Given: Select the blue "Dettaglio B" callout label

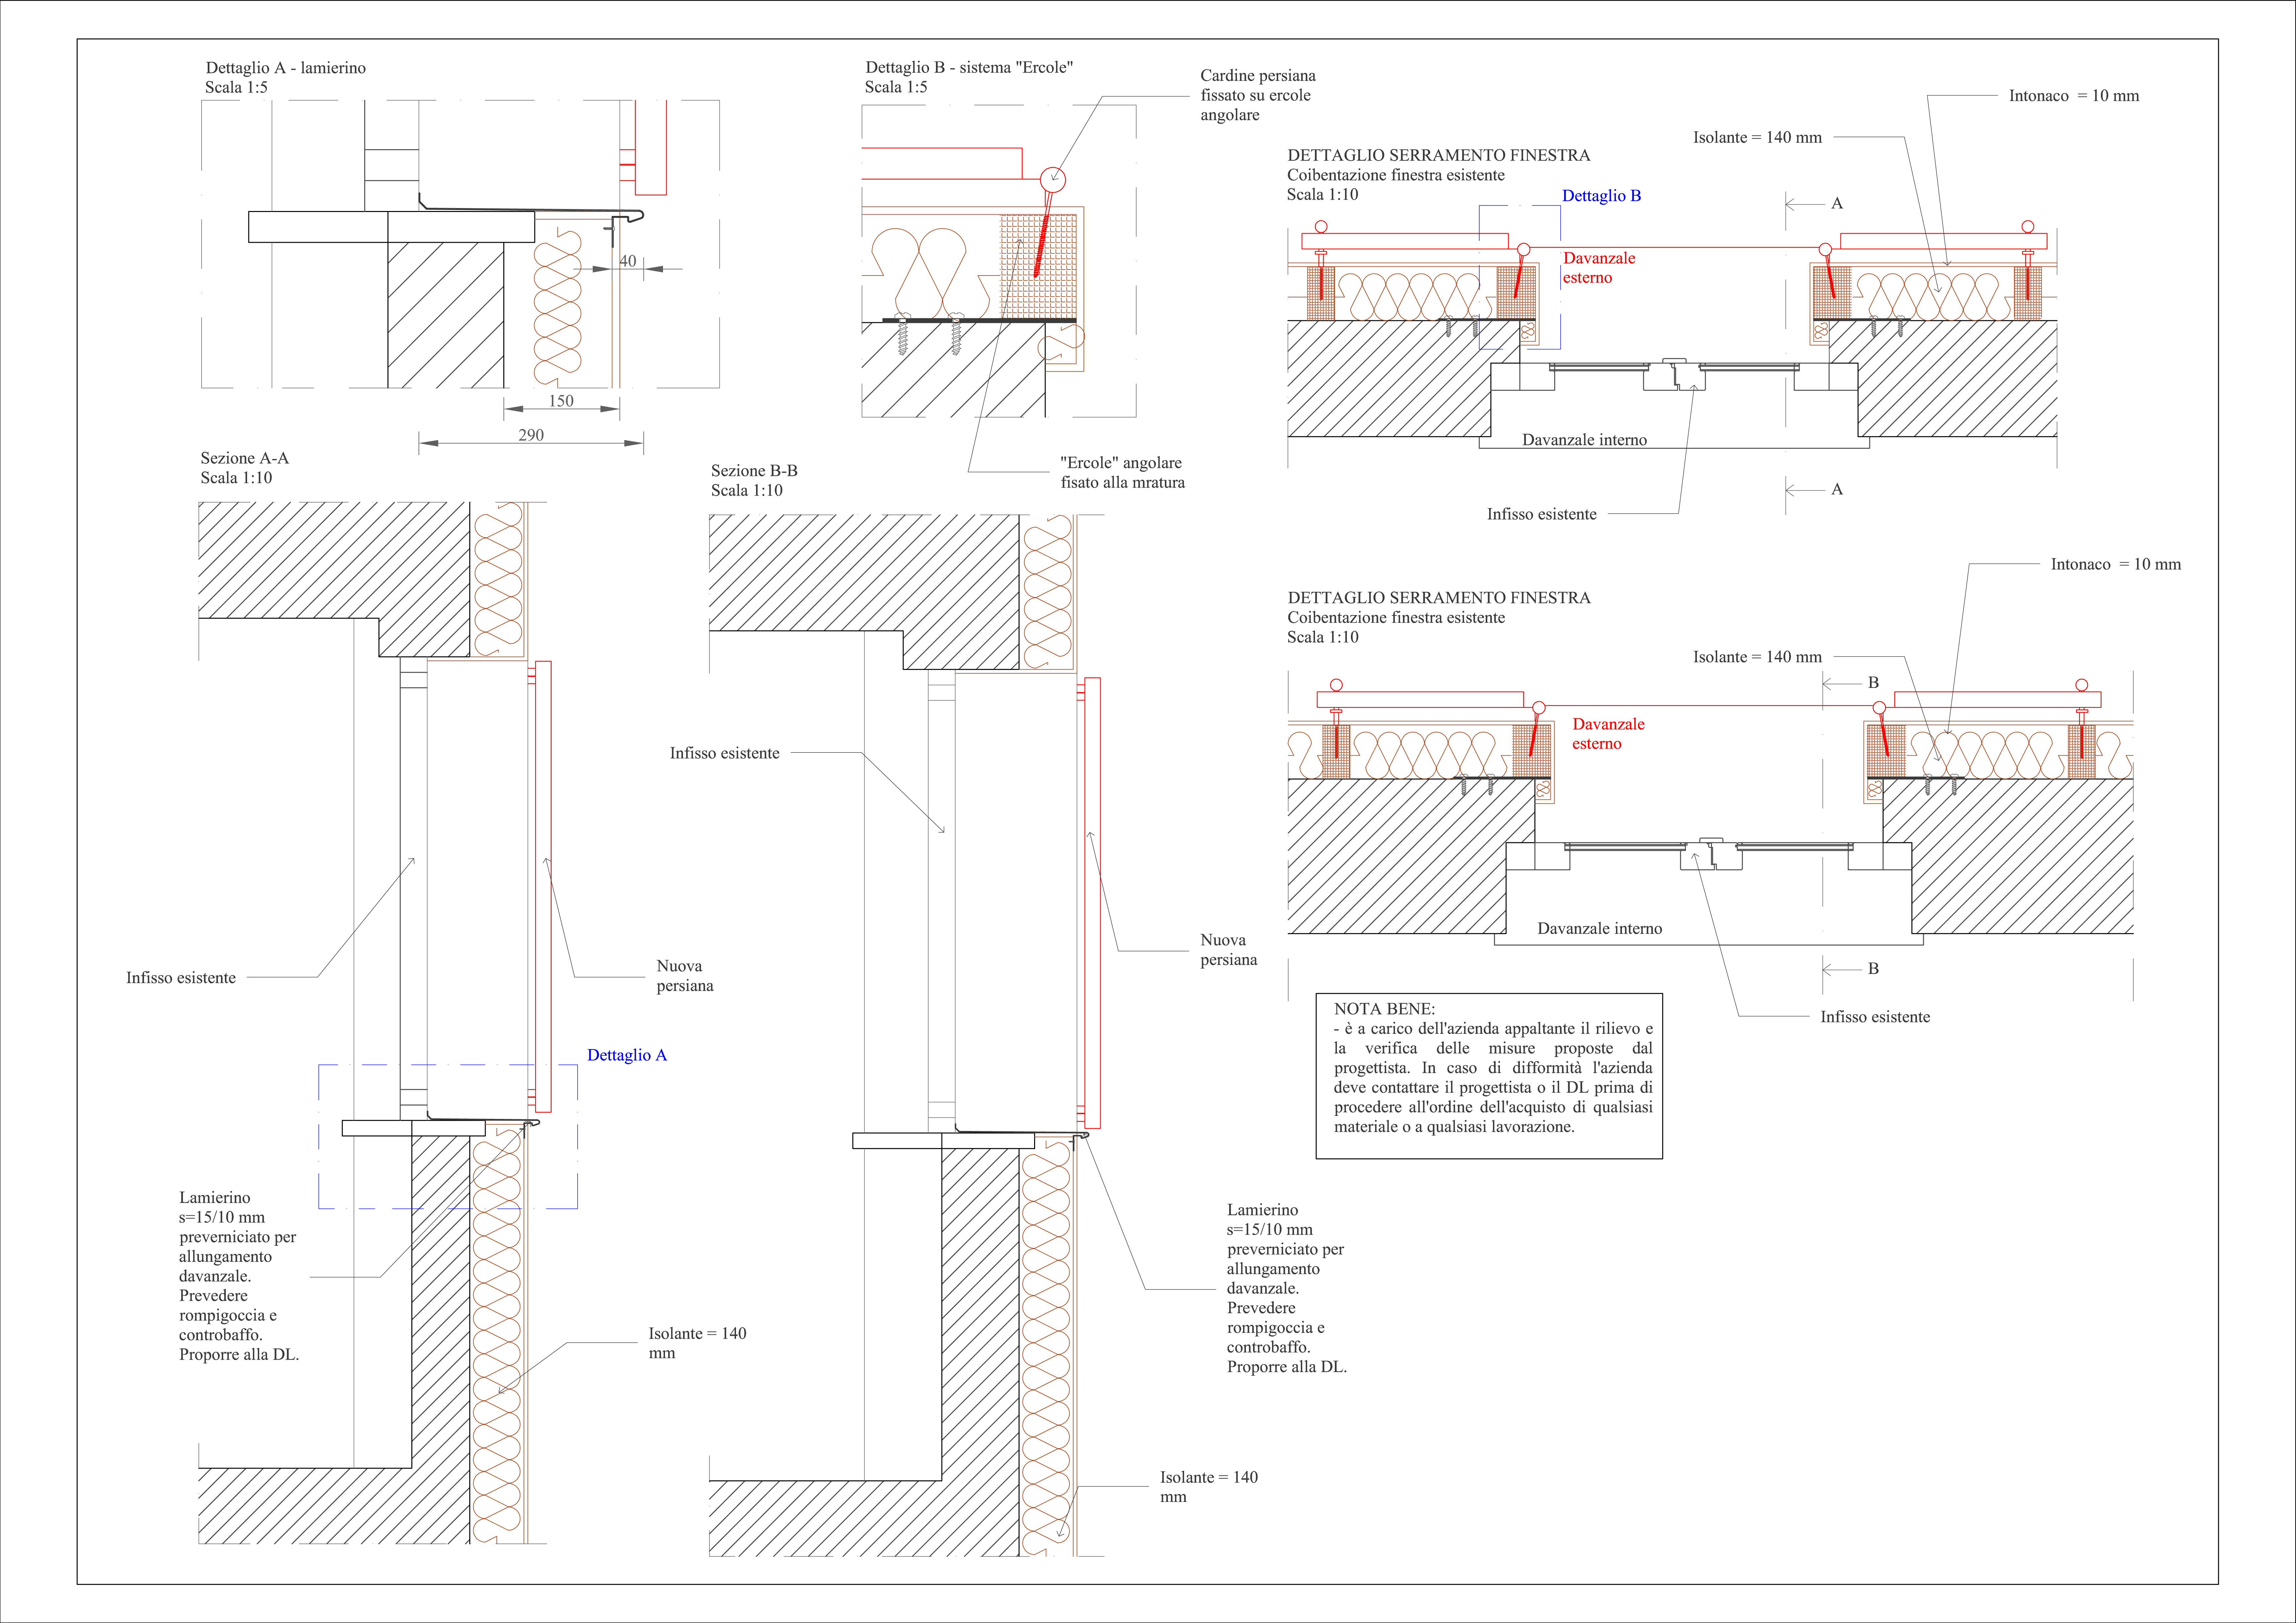Looking at the screenshot, I should (1601, 196).
